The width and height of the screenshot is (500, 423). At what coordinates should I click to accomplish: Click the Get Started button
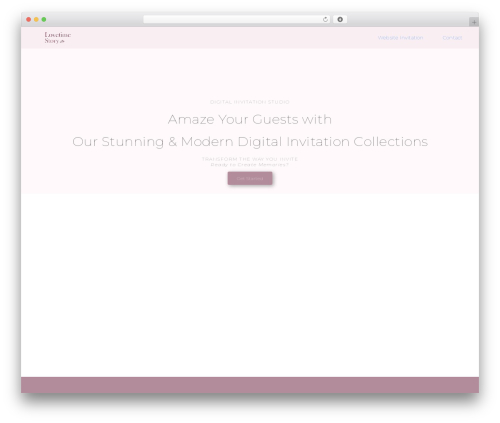(x=250, y=178)
